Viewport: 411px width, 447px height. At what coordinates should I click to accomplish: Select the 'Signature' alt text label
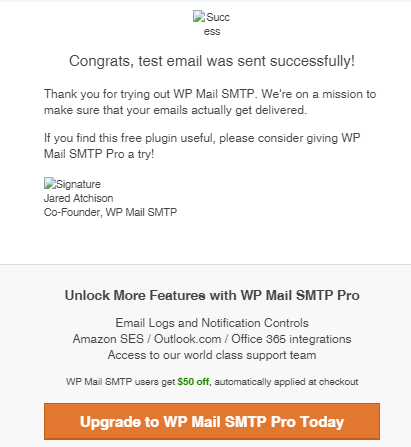tap(78, 184)
